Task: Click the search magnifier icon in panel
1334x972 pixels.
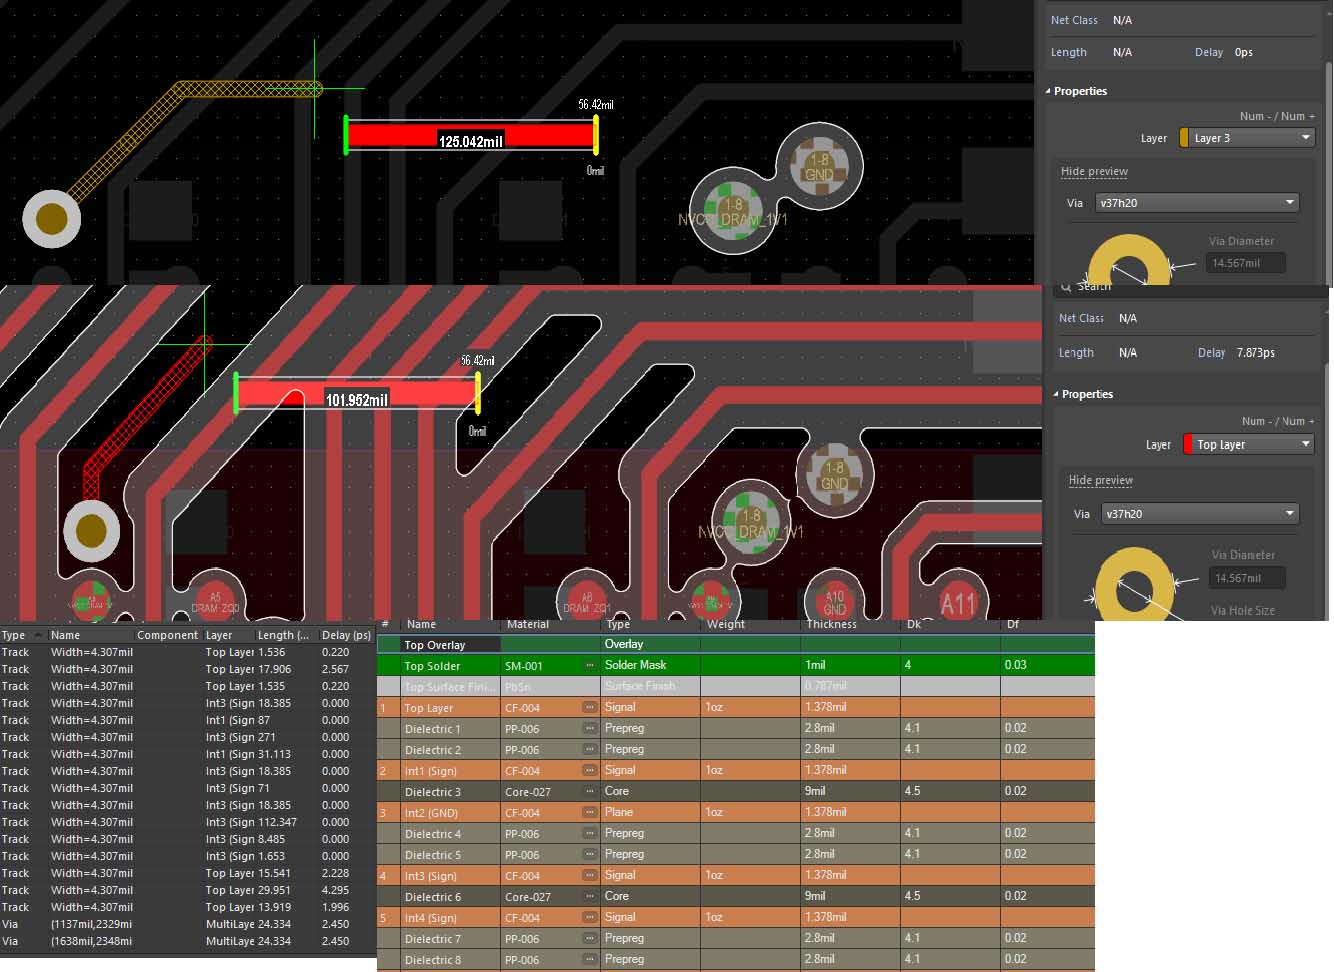Action: 1066,287
